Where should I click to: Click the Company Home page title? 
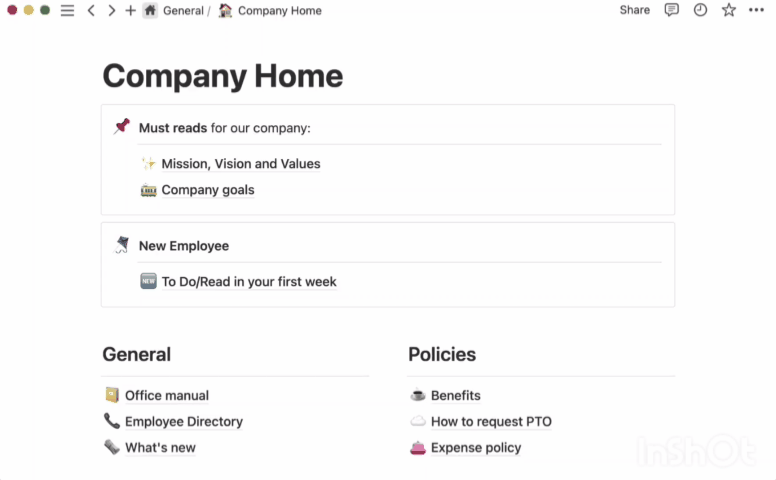pyautogui.click(x=222, y=76)
